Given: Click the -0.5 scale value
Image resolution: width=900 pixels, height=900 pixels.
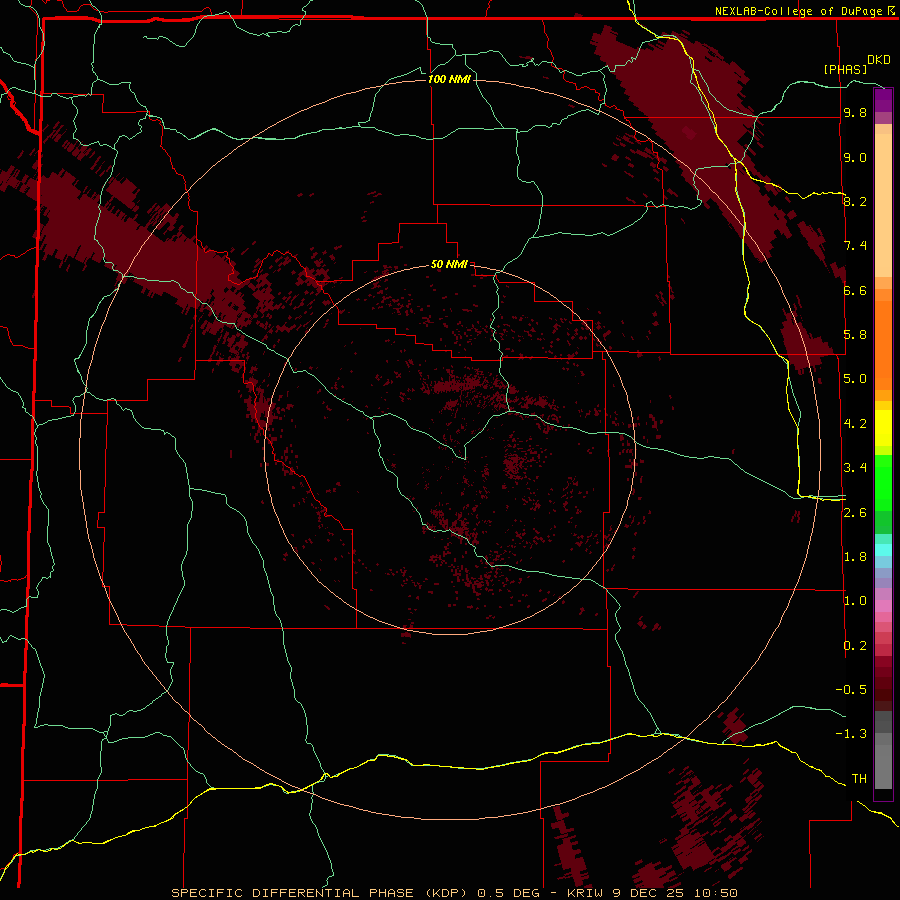Looking at the screenshot, I should (851, 690).
